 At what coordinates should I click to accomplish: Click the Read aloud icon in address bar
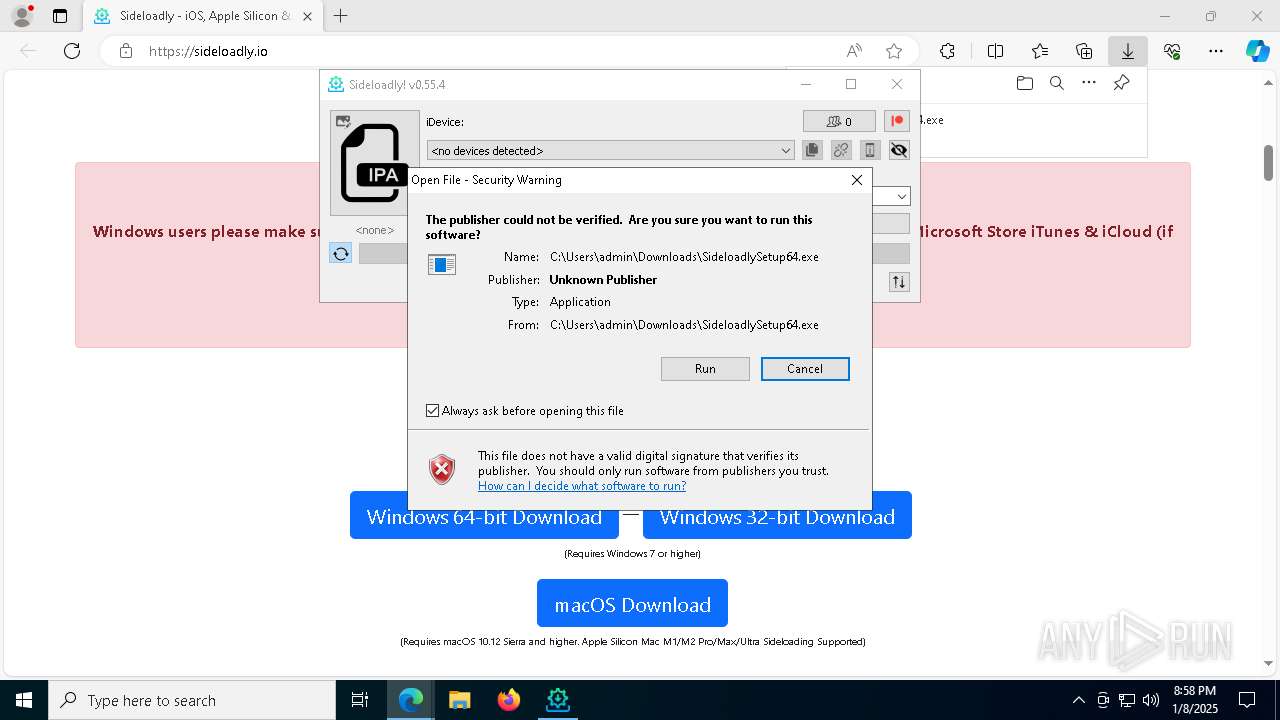coord(854,51)
